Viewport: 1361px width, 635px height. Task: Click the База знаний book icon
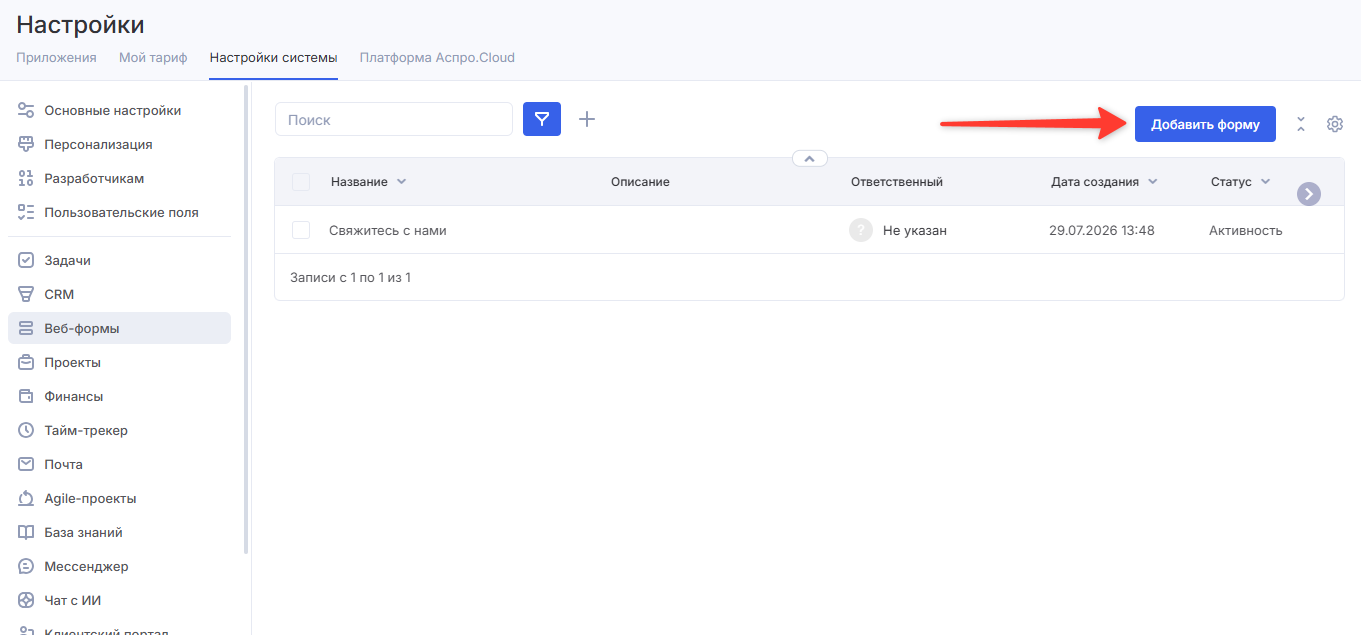[x=26, y=532]
